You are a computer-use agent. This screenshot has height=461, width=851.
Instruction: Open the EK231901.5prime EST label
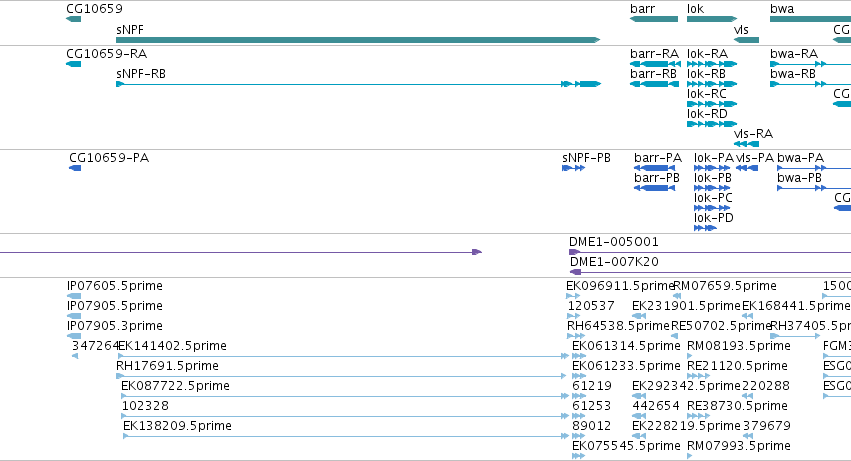pos(686,306)
